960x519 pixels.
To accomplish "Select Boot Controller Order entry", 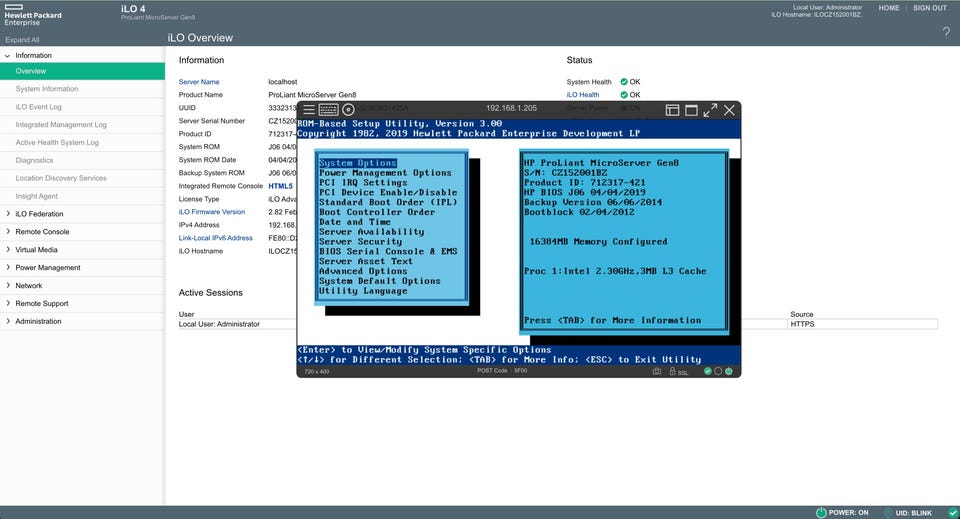I will pos(377,212).
